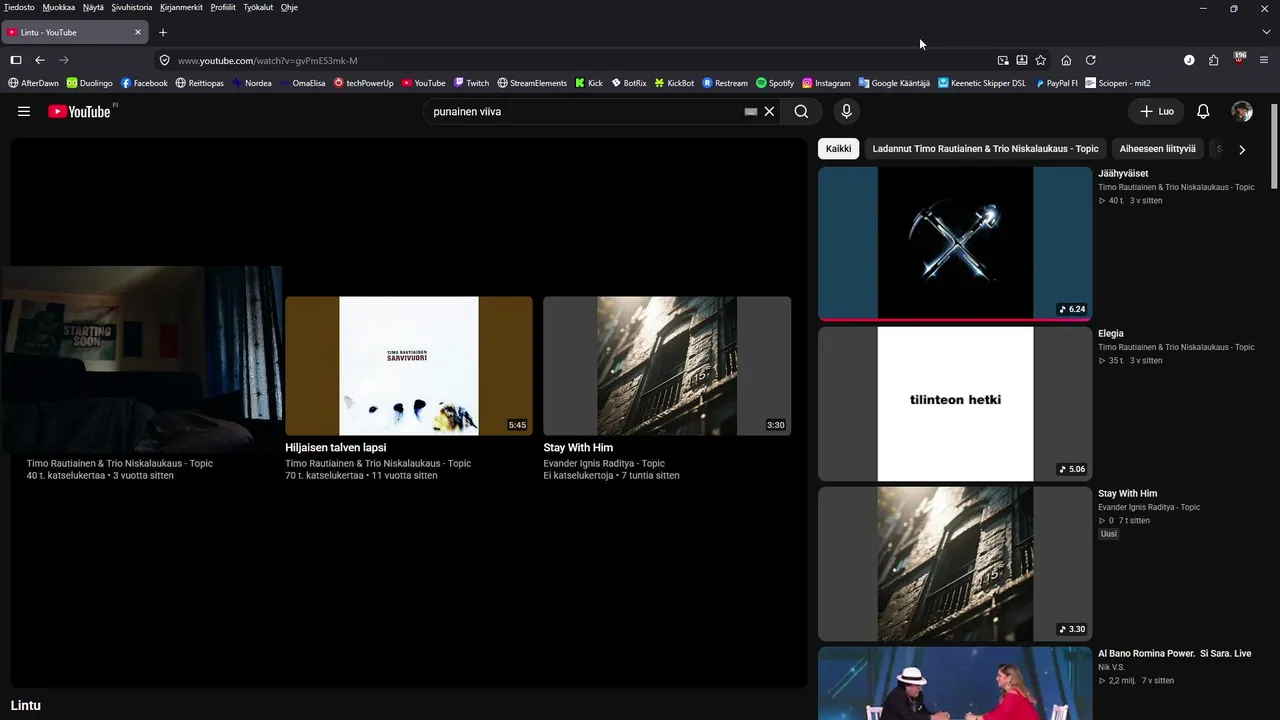The image size is (1280, 720).
Task: Open the Spotify bookmark link
Action: [775, 83]
